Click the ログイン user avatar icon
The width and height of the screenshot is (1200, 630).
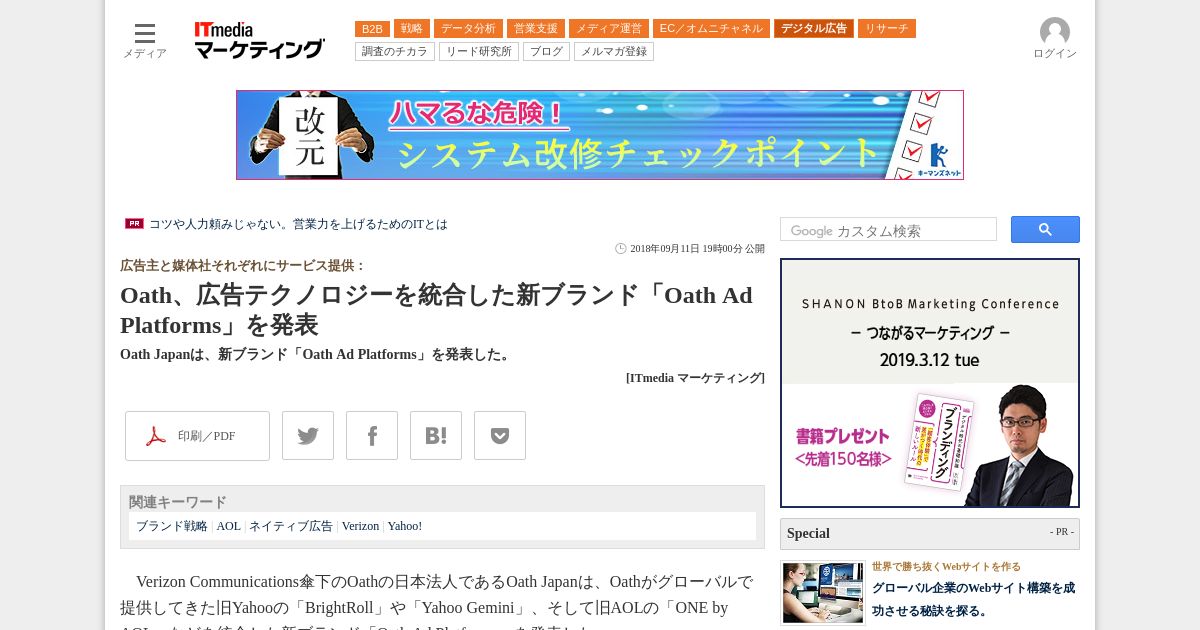click(x=1055, y=32)
